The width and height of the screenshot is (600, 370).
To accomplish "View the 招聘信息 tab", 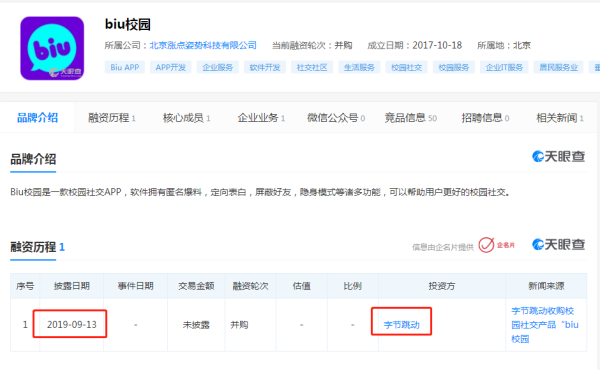I will pyautogui.click(x=485, y=118).
